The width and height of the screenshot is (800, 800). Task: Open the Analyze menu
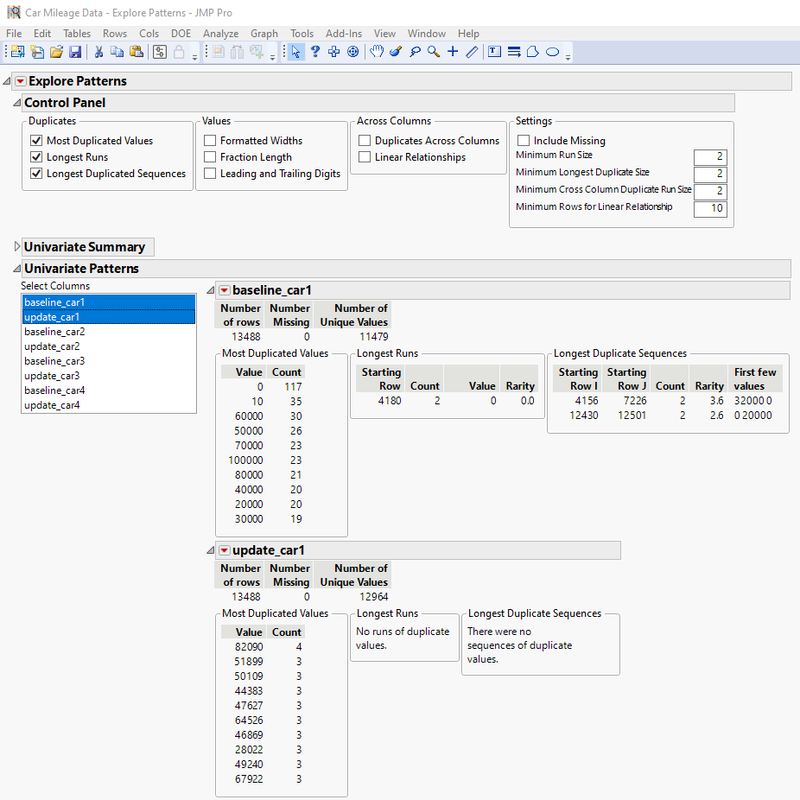point(220,33)
